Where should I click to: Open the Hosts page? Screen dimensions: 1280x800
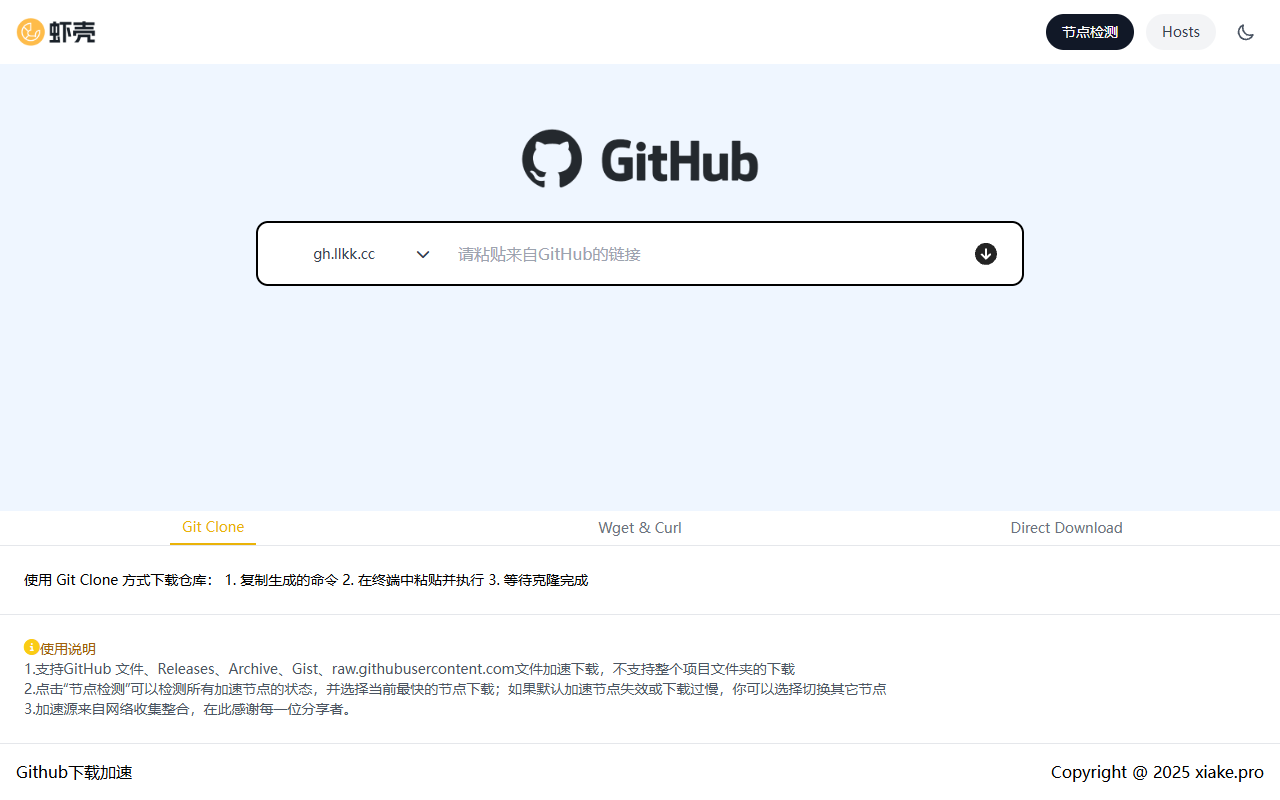coord(1181,32)
